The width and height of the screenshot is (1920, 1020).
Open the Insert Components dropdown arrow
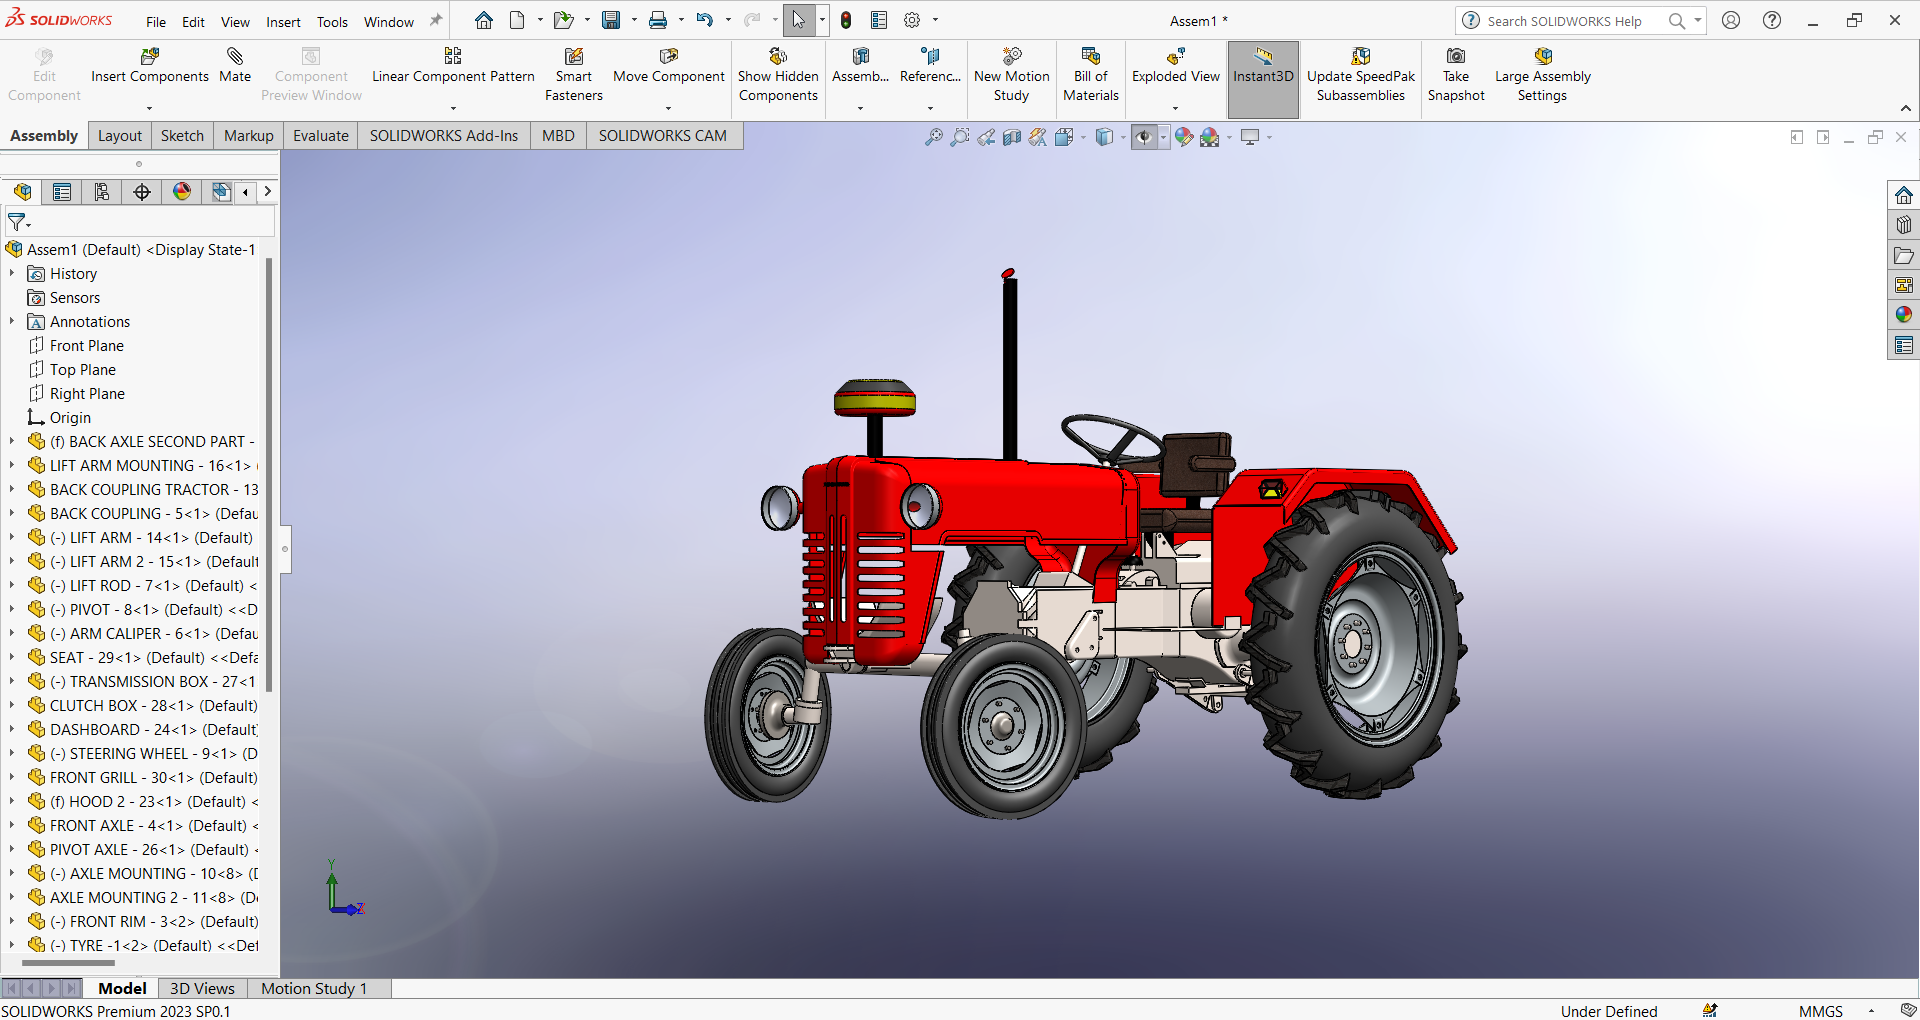pyautogui.click(x=150, y=108)
